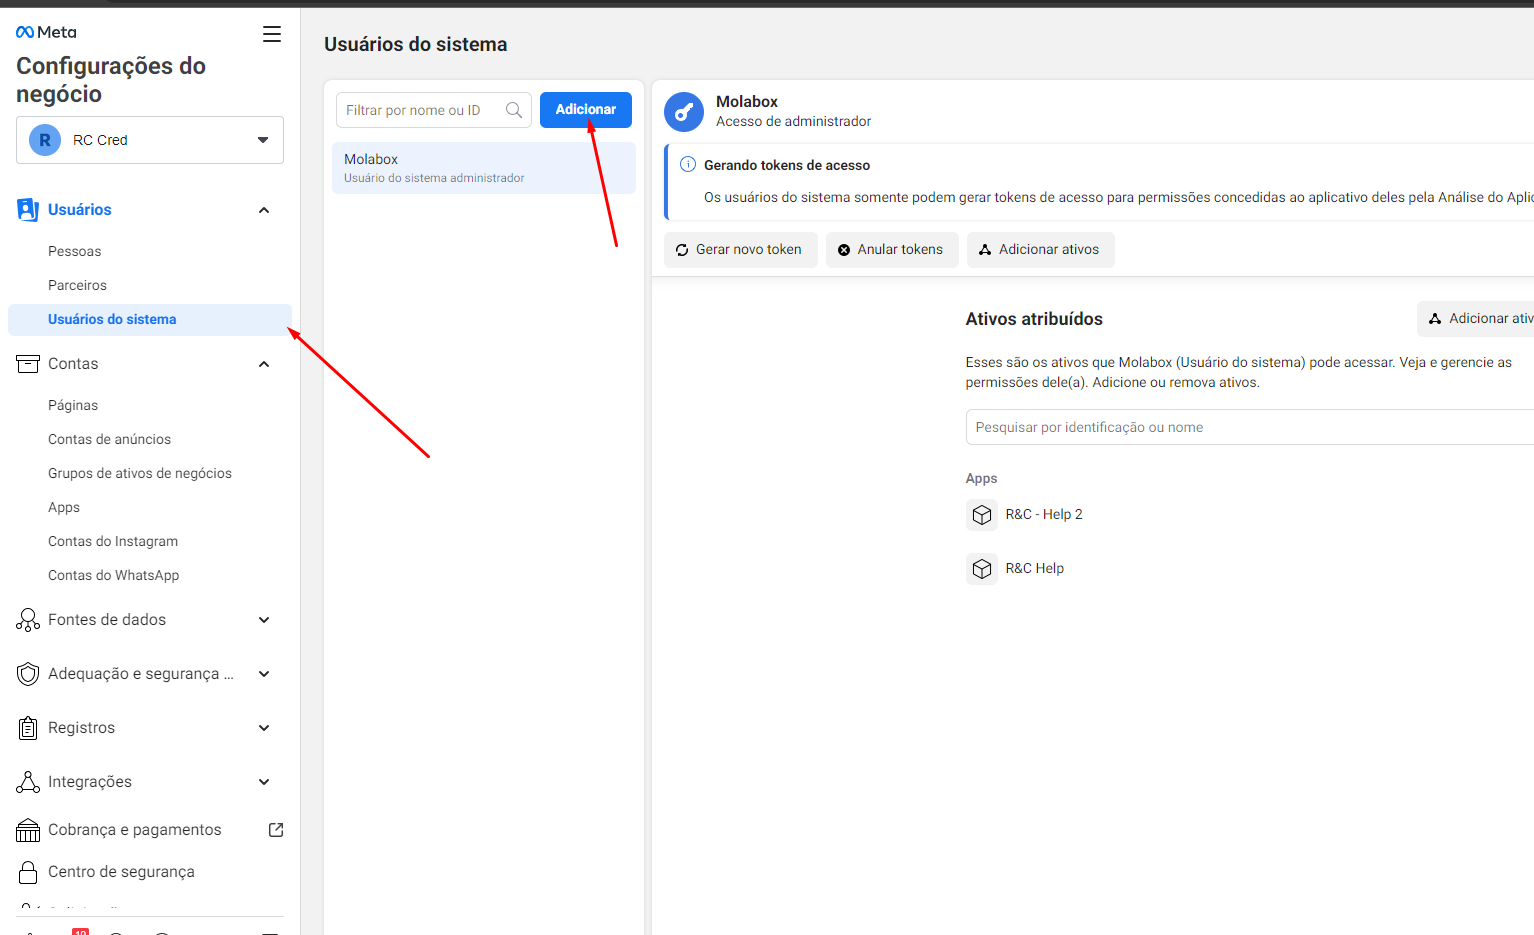1534x935 pixels.
Task: Click the R avatar for RC Cred
Action: (45, 140)
